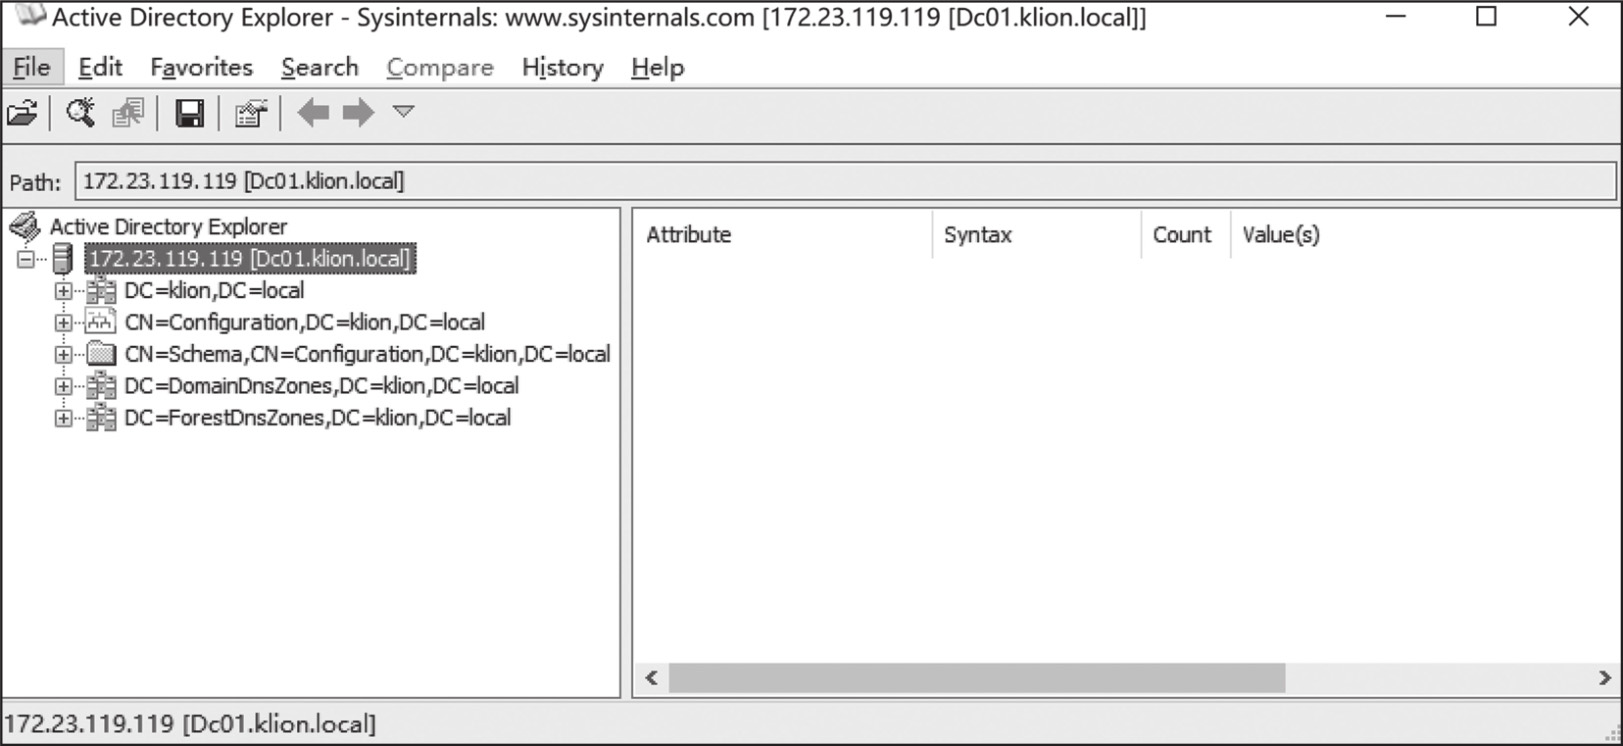The image size is (1623, 746).
Task: Select the DC=klion,DC=local tree row
Action: (214, 291)
